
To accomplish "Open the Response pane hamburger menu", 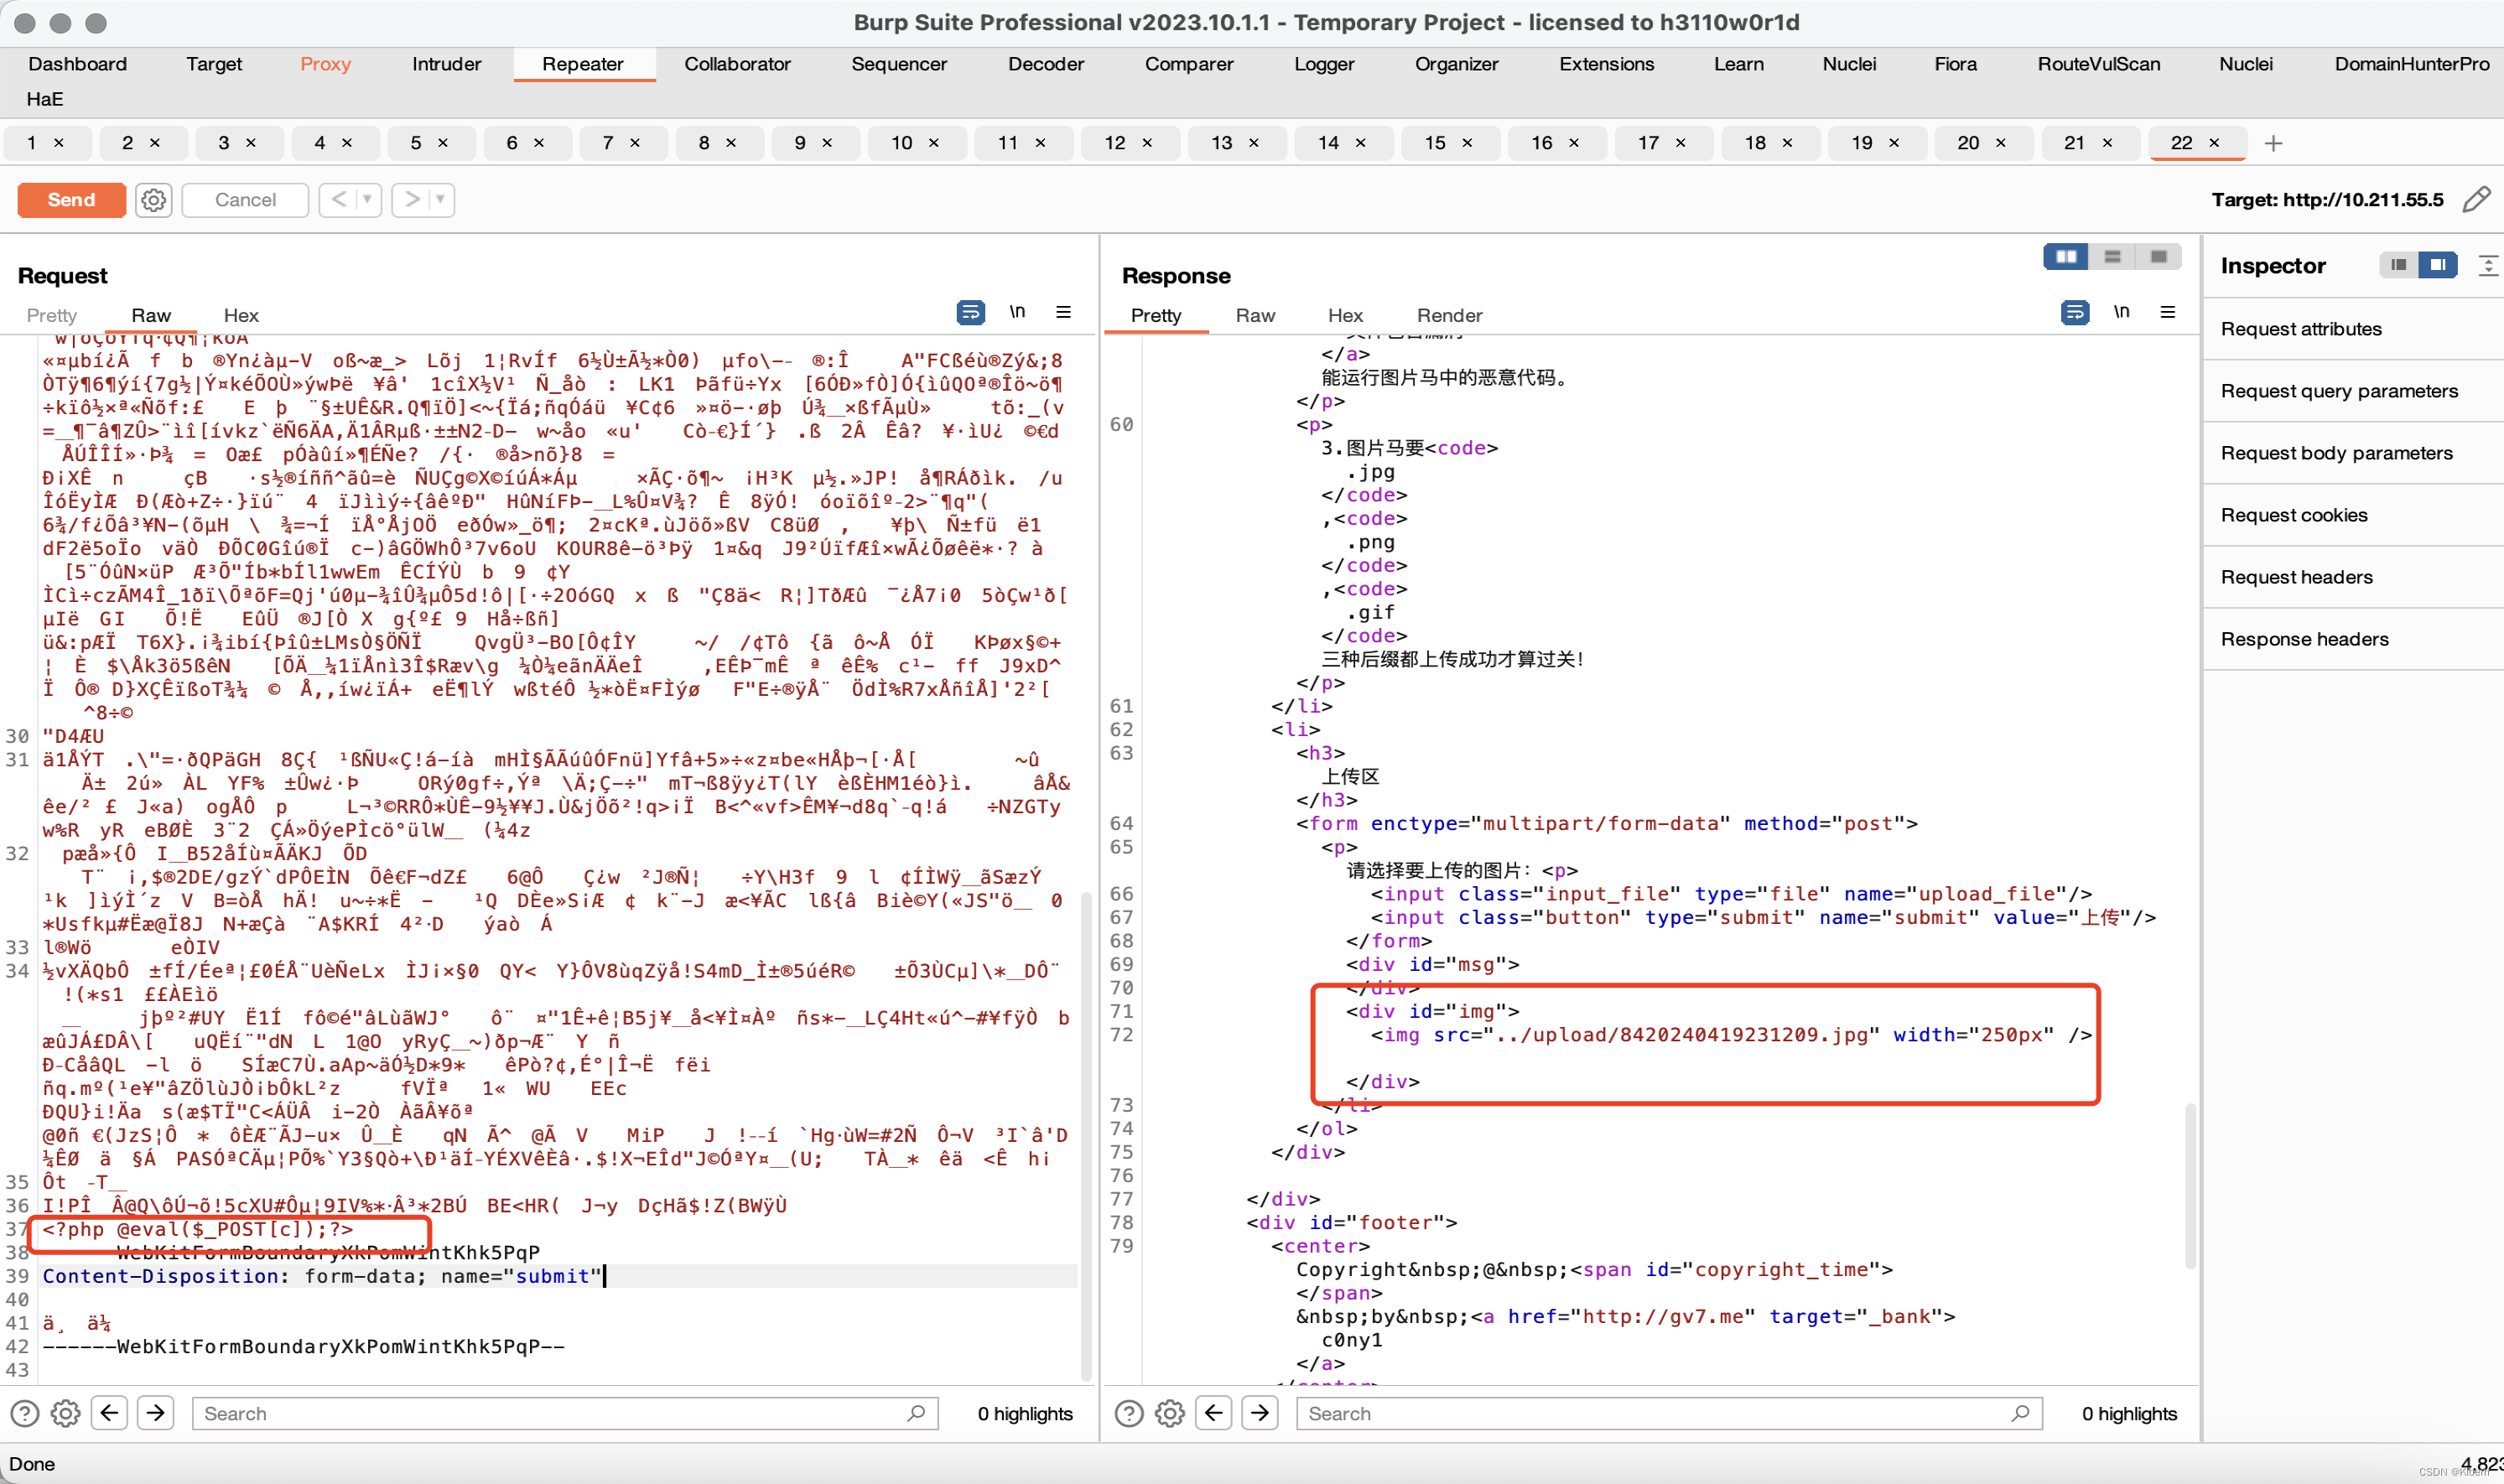I will pyautogui.click(x=2167, y=313).
